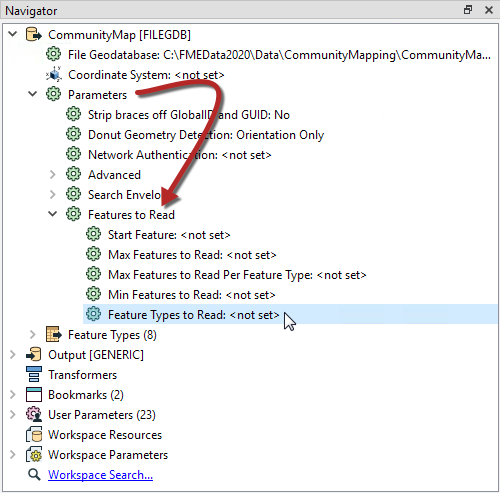Select the 'Advanced' row label
Viewport: 500px width, 493px height.
click(114, 175)
